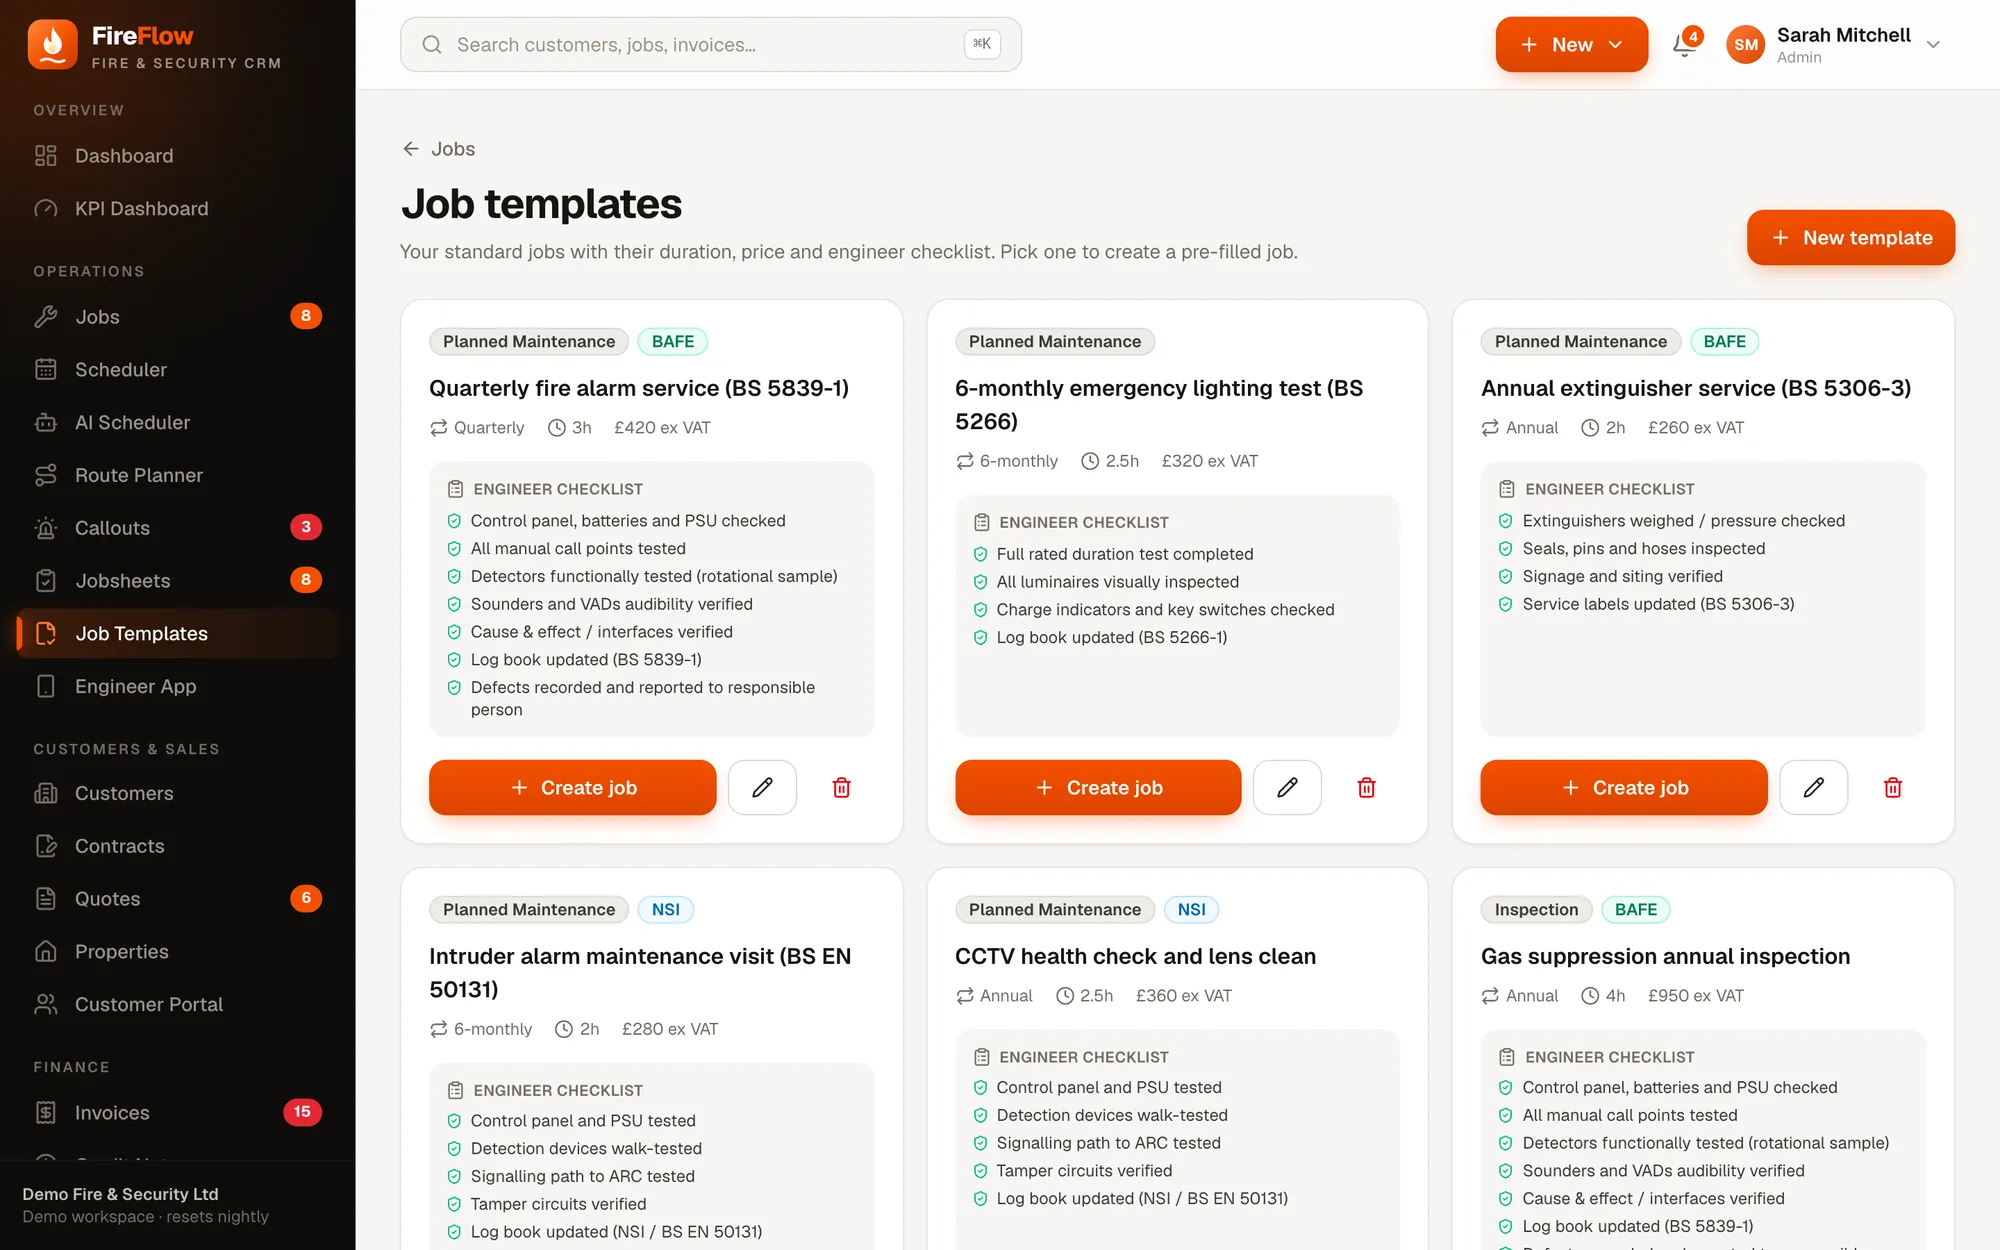Go to Callouts
The height and width of the screenshot is (1250, 2000).
tap(178, 528)
